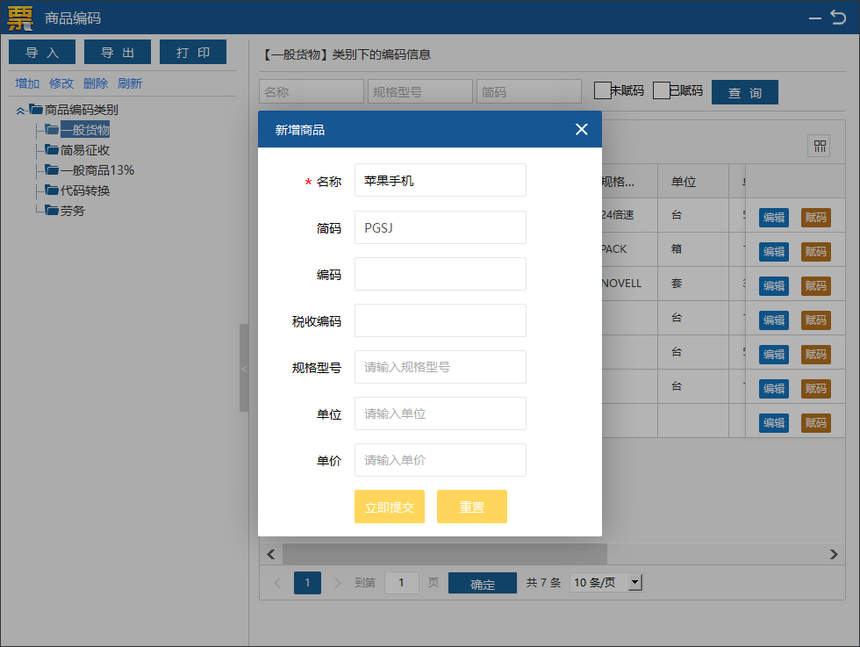This screenshot has width=860, height=647.
Task: Click the 重置 button
Action: click(472, 507)
